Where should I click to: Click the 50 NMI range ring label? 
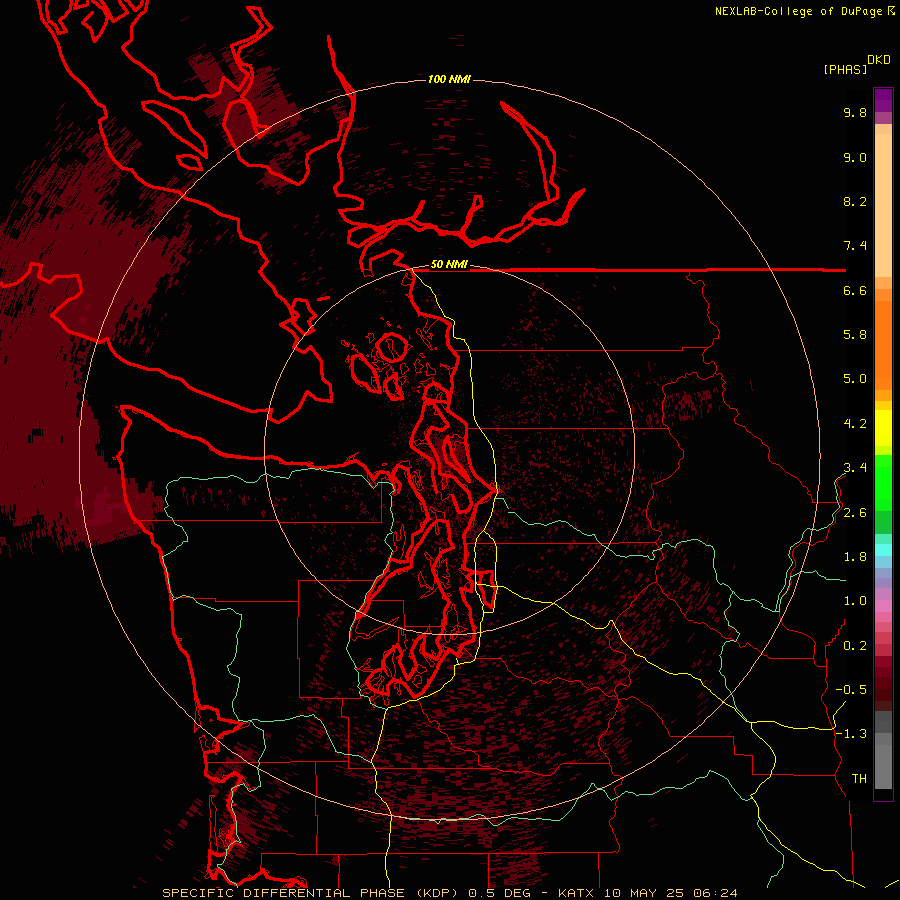tap(449, 265)
